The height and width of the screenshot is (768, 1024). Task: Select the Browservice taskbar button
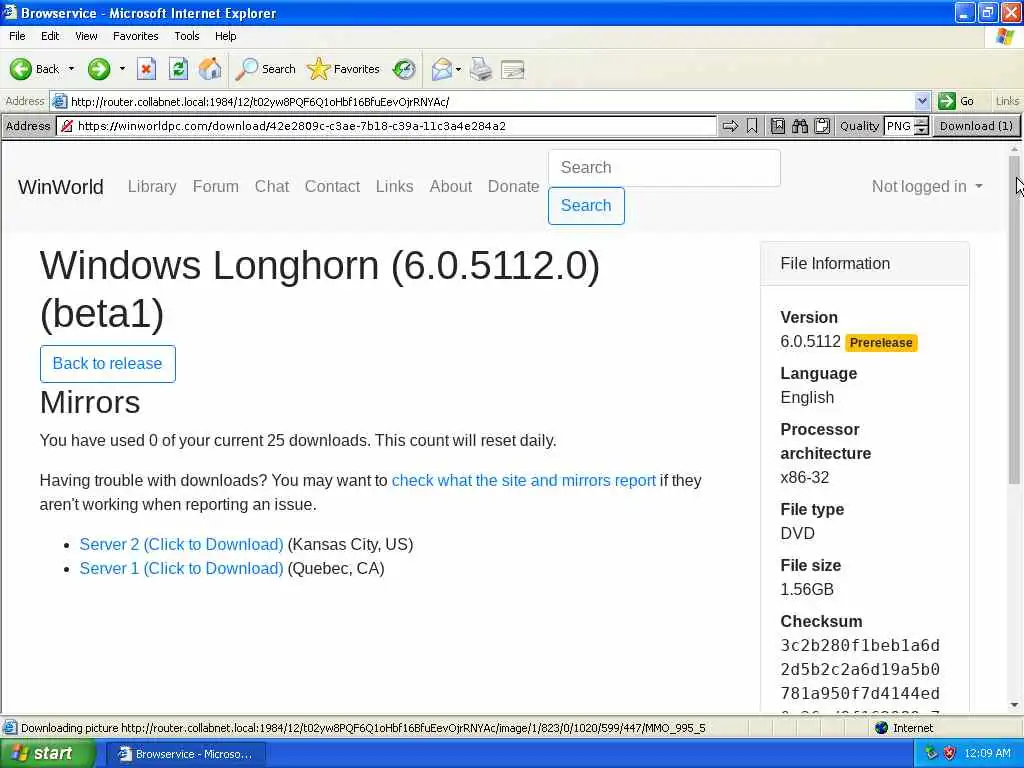pyautogui.click(x=185, y=754)
